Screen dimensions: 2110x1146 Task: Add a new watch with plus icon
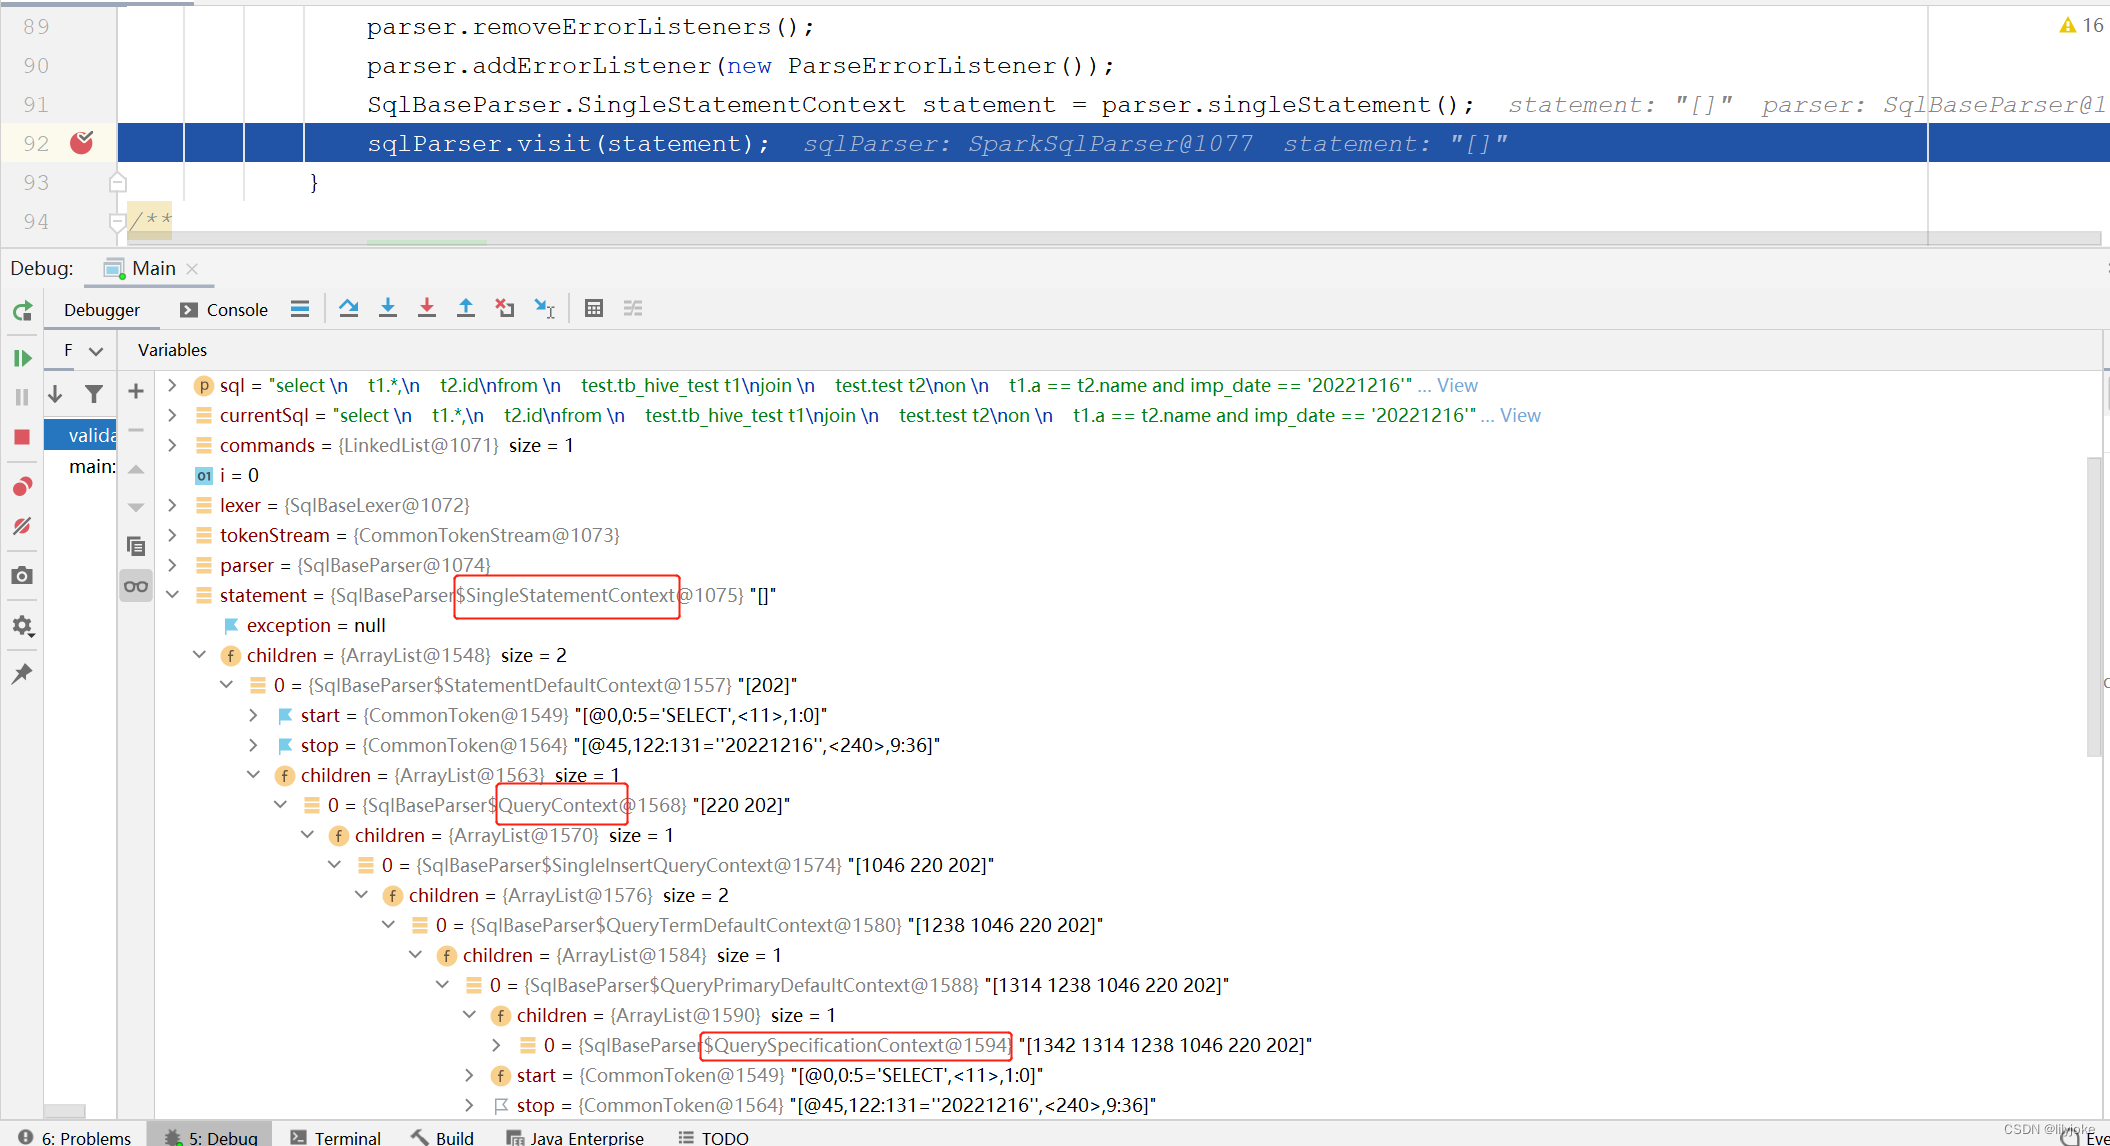[136, 391]
